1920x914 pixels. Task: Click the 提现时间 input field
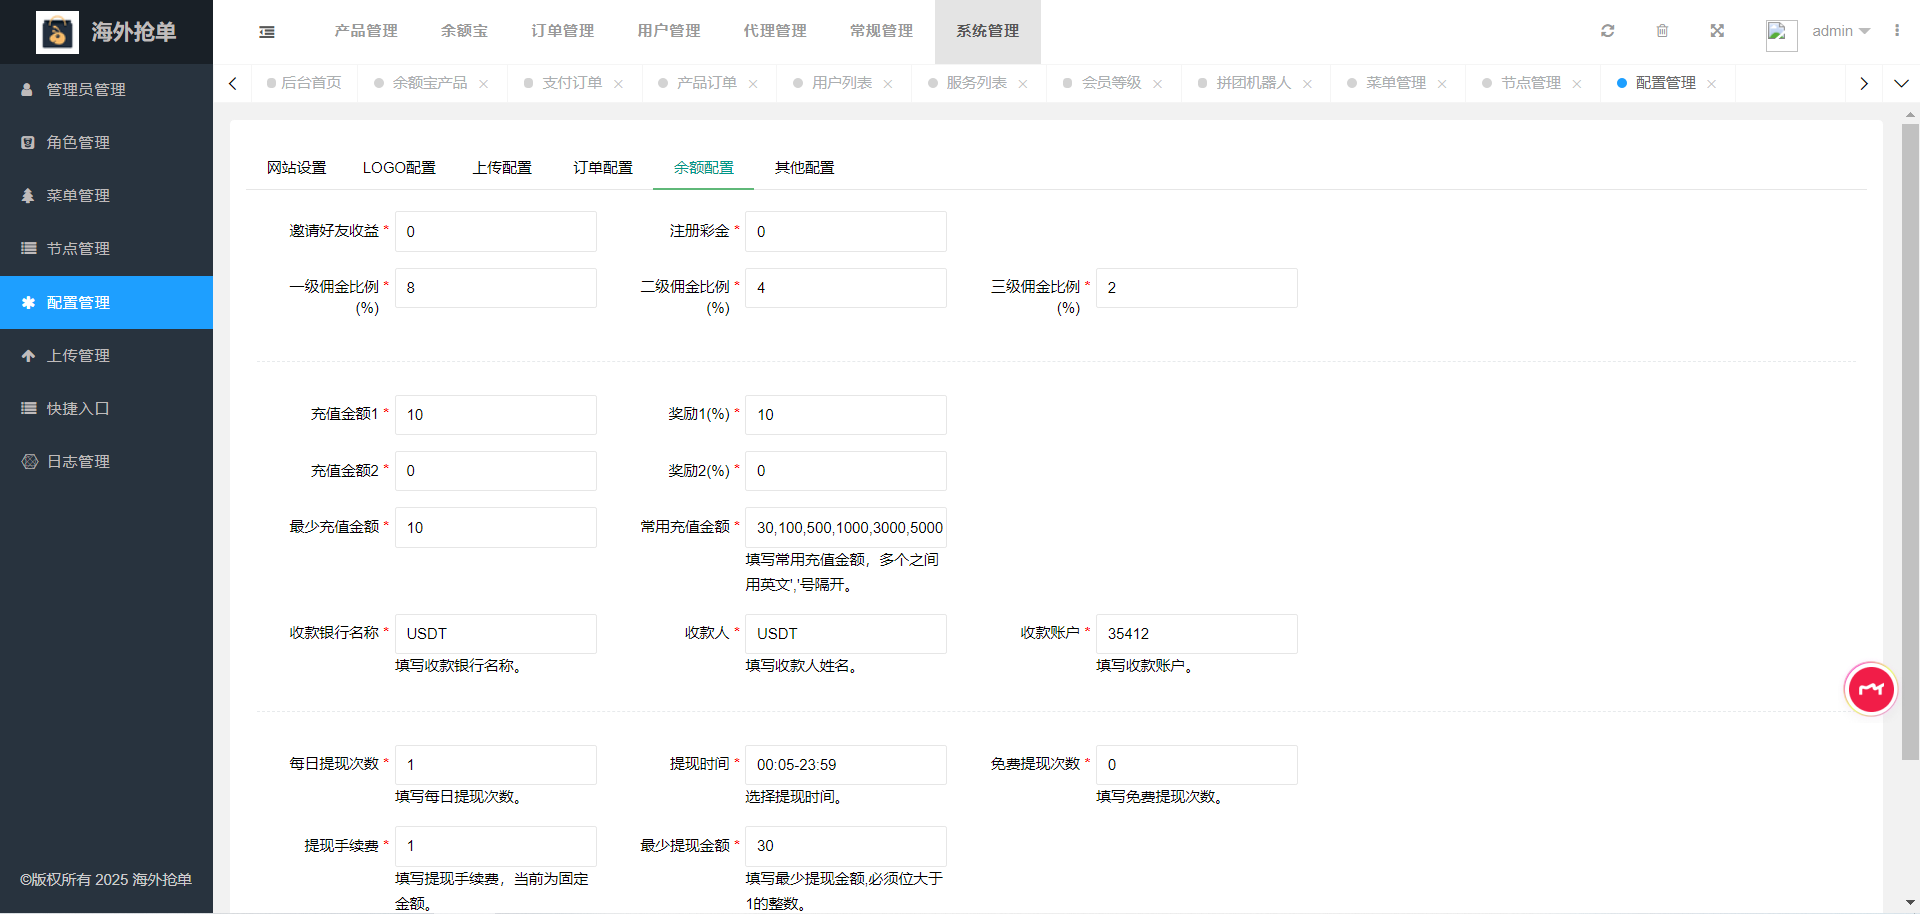(x=845, y=765)
